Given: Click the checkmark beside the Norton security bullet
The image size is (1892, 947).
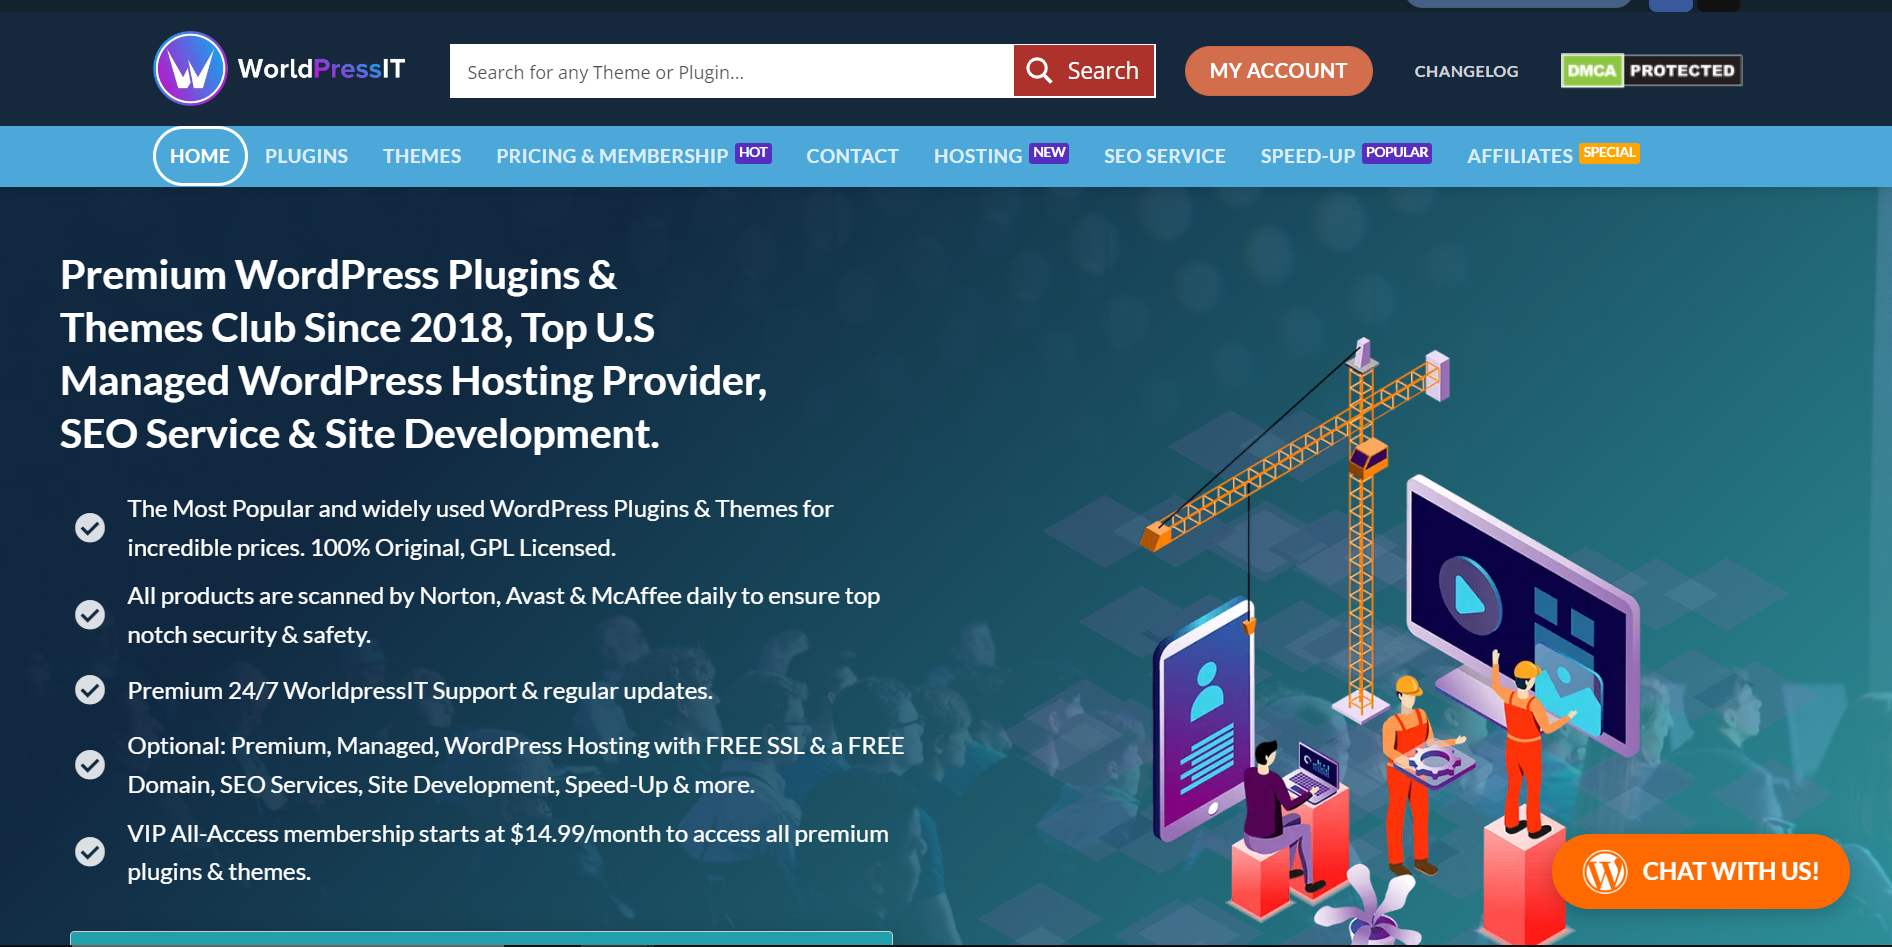Looking at the screenshot, I should pos(90,614).
